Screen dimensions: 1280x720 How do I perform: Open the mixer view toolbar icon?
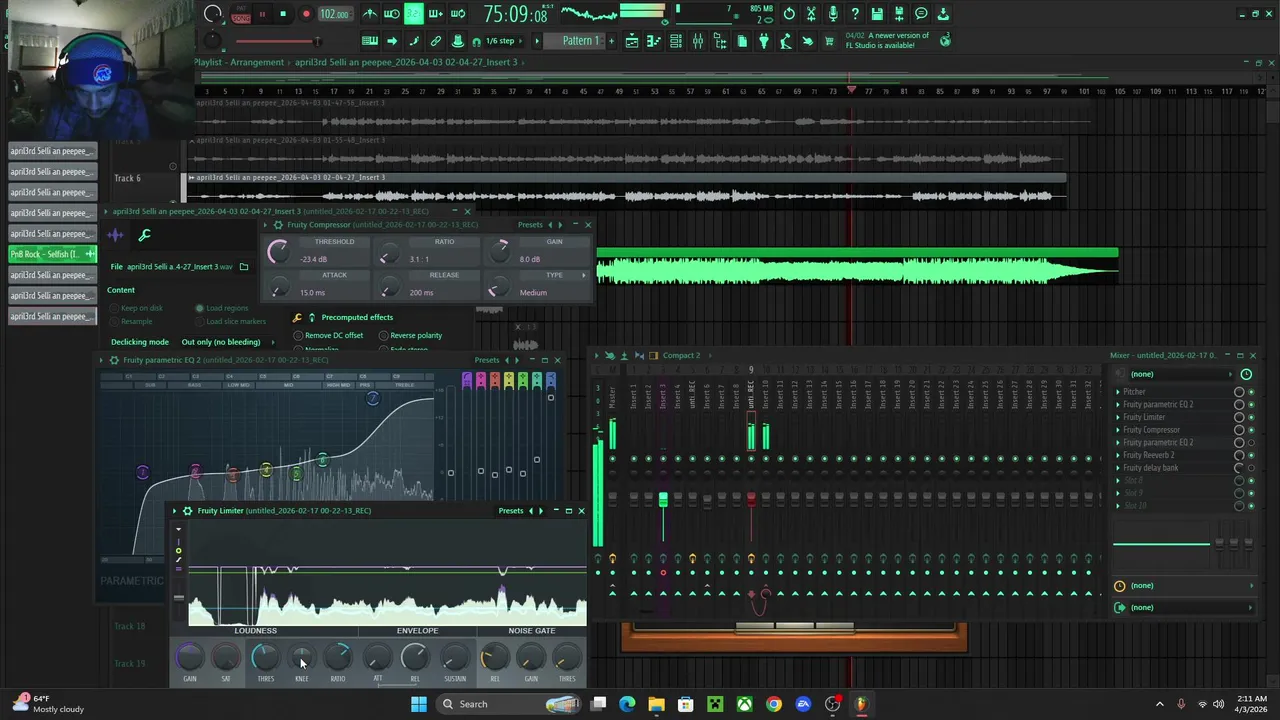(697, 41)
